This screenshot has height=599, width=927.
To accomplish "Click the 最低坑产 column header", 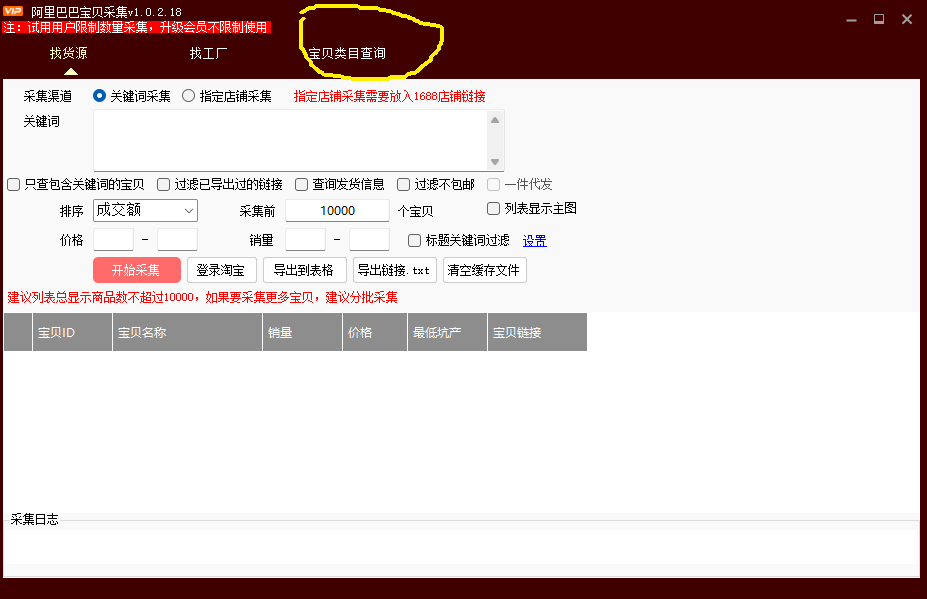I will 447,332.
